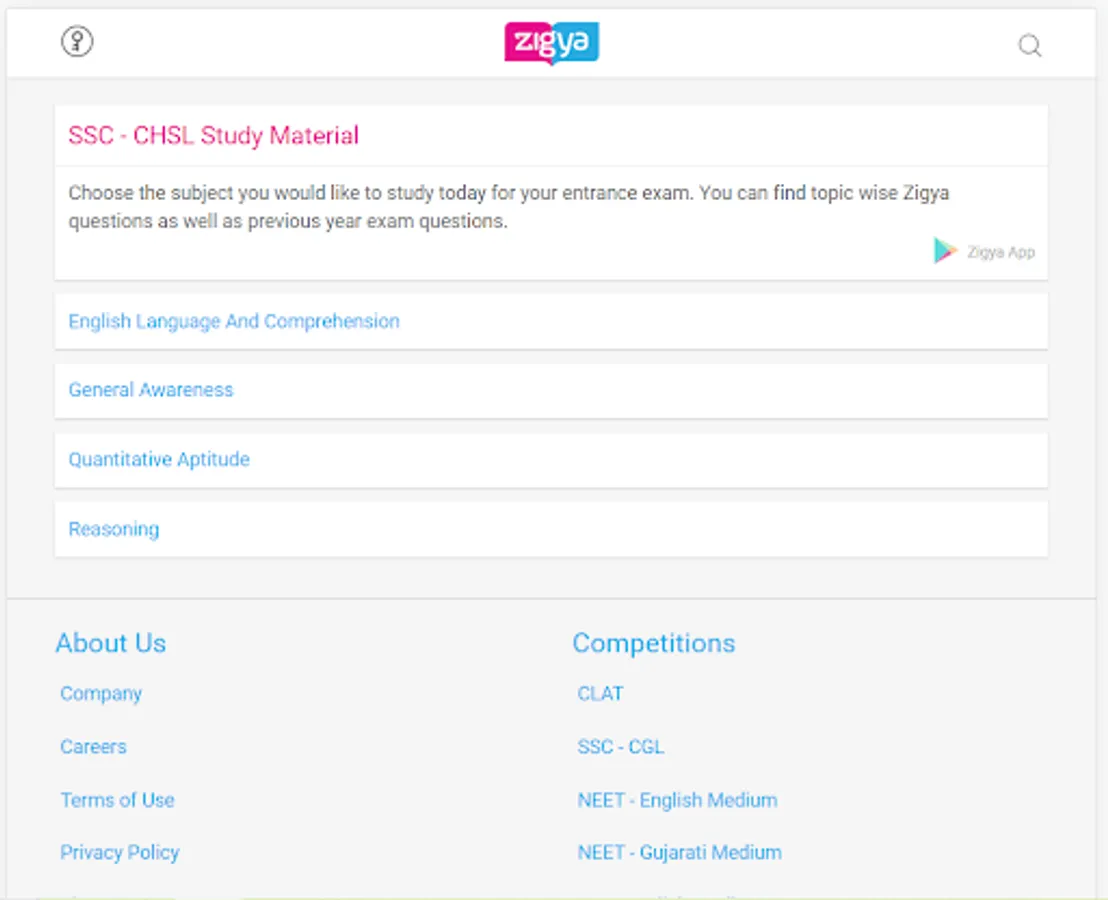1108x900 pixels.
Task: Open the Zigya App link
Action: pos(1001,252)
